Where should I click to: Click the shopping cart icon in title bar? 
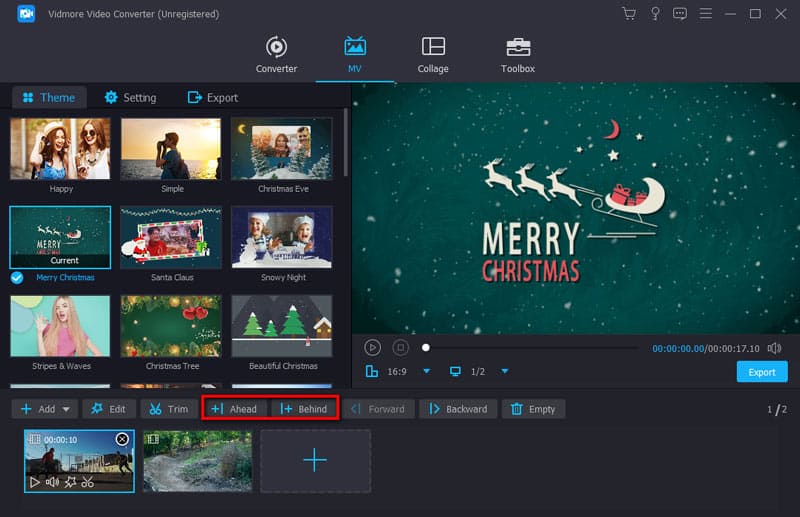tap(629, 14)
